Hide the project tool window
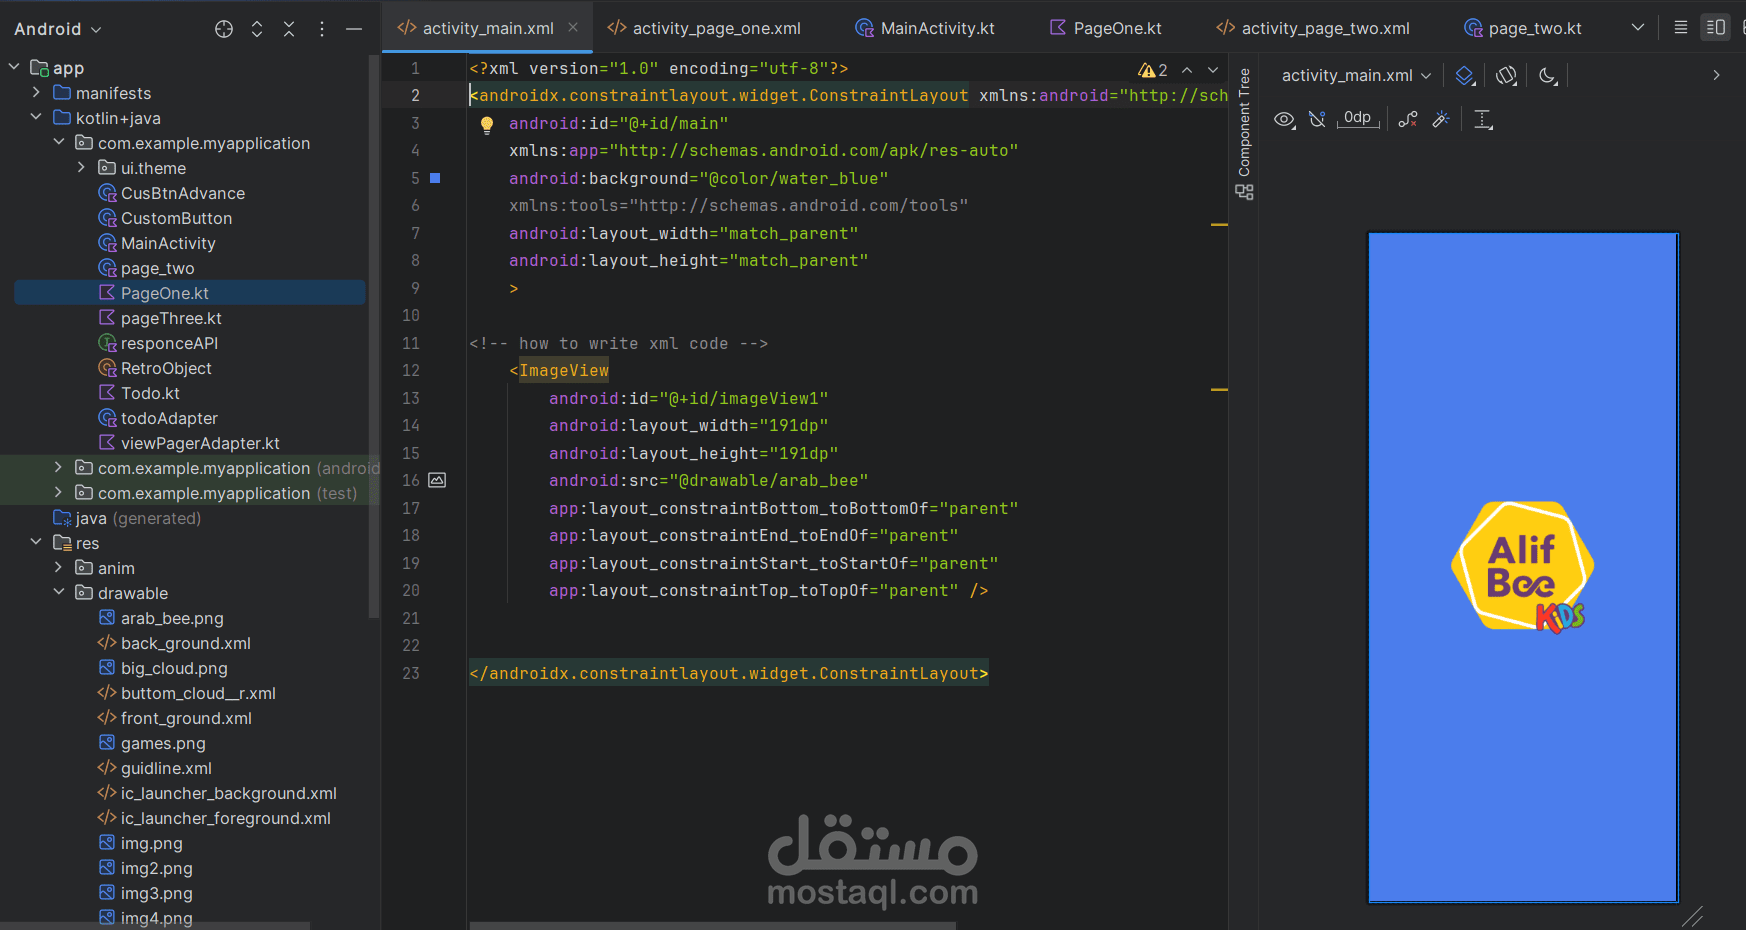This screenshot has height=930, width=1746. pyautogui.click(x=354, y=29)
